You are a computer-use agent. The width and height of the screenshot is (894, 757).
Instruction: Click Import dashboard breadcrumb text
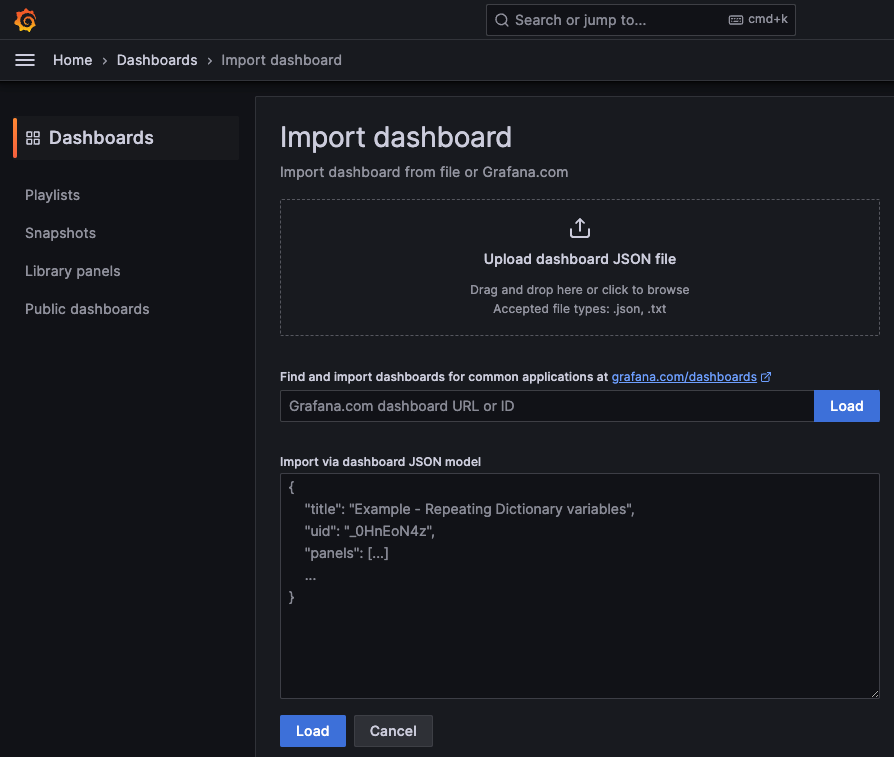tap(282, 60)
